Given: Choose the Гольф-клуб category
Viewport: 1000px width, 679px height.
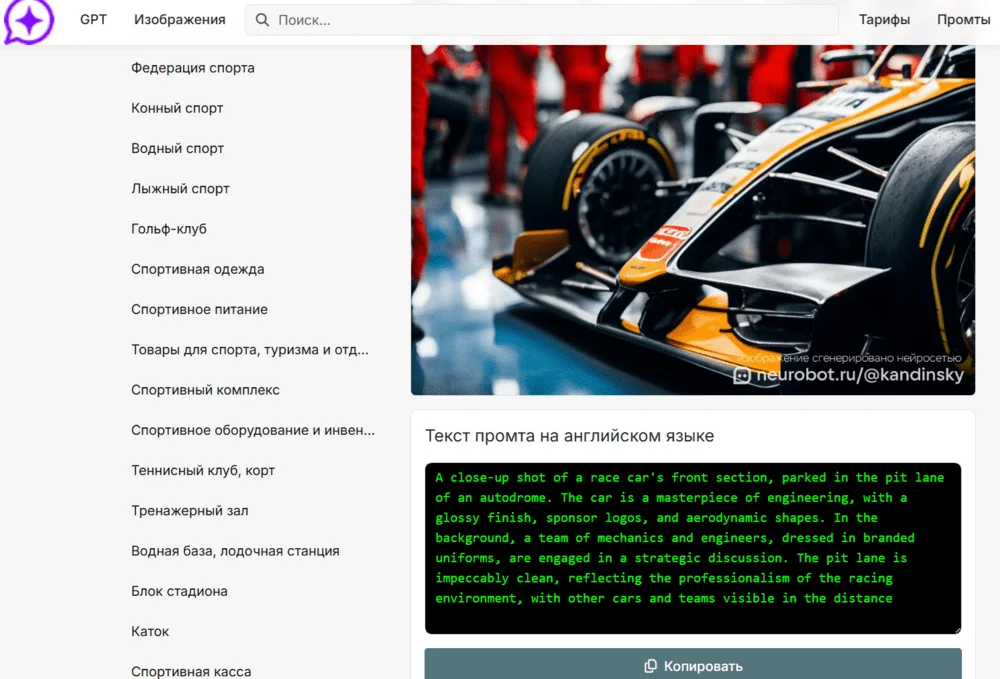Looking at the screenshot, I should point(169,229).
